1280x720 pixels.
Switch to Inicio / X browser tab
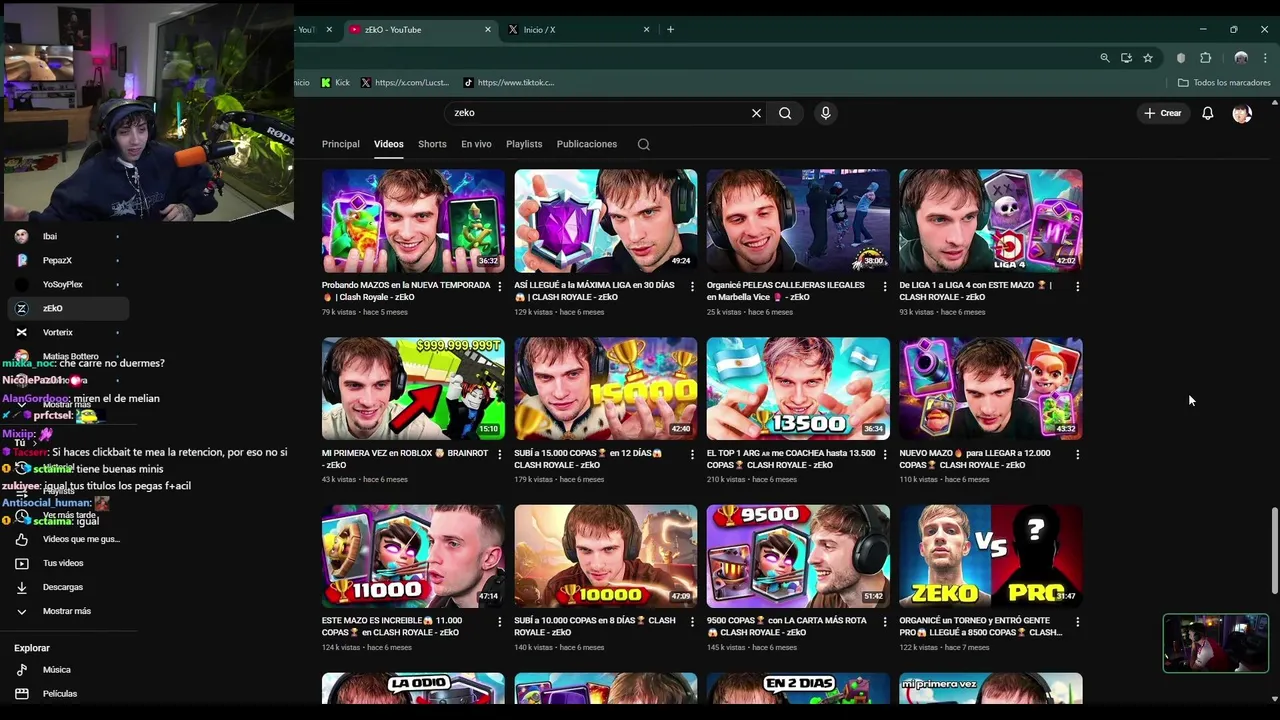[577, 30]
